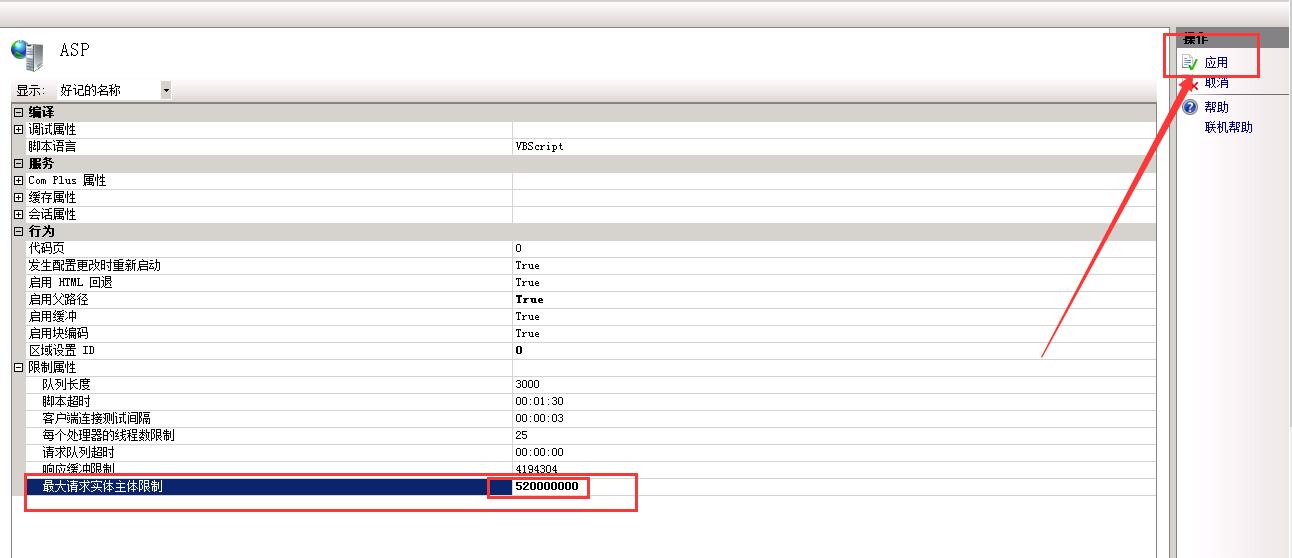Expand the Com Plus 属性 node

pyautogui.click(x=18, y=181)
